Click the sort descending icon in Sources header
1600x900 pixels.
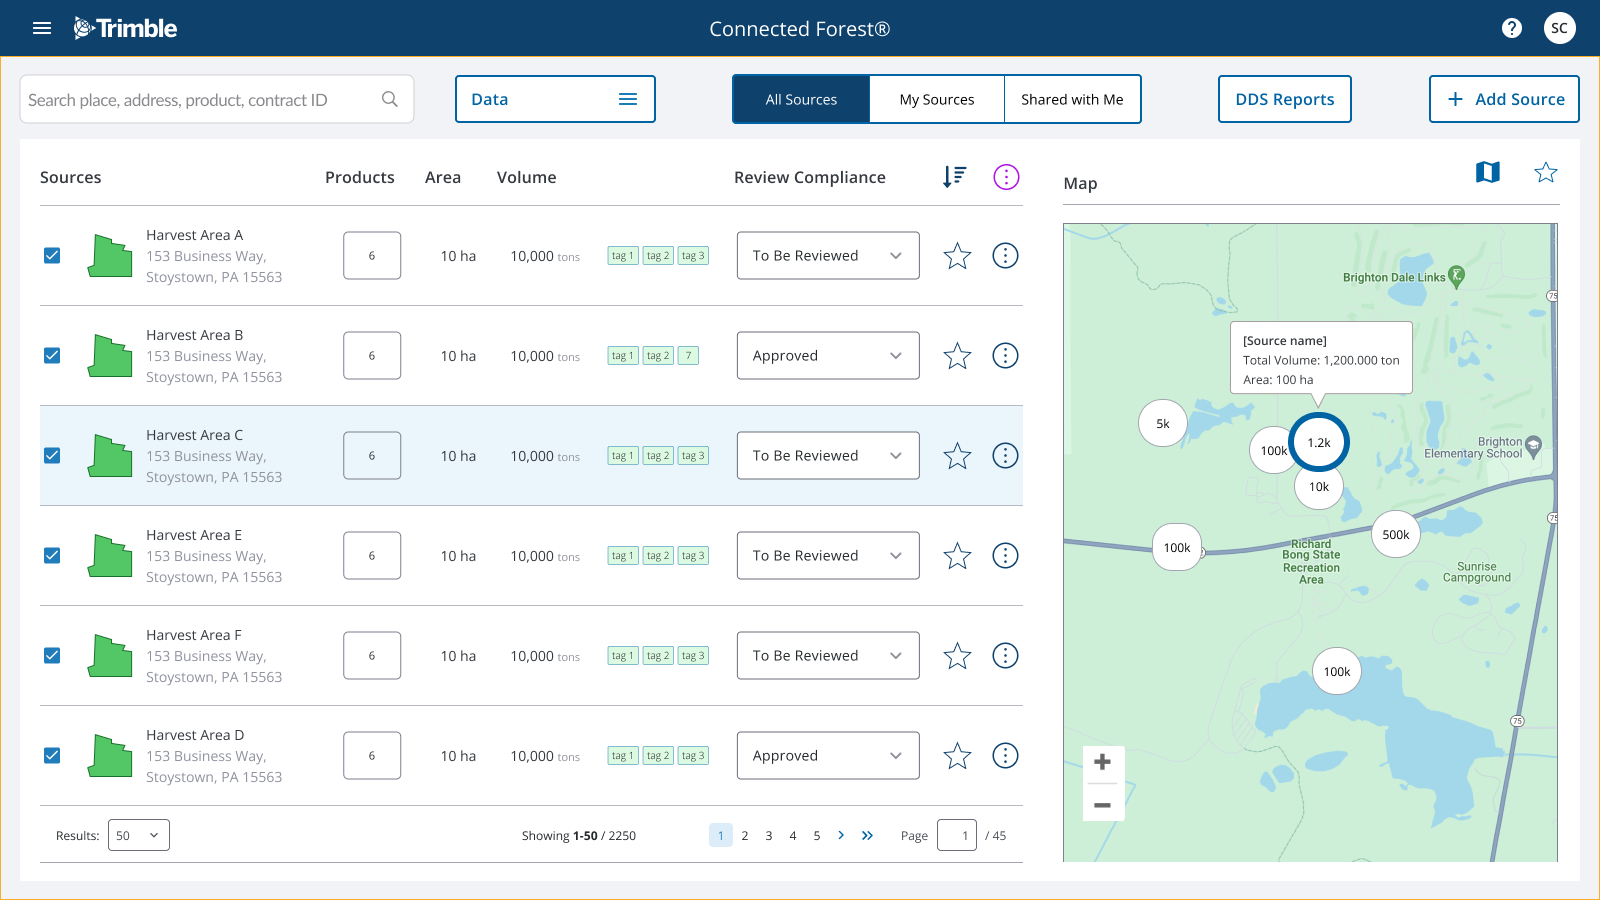pos(954,177)
